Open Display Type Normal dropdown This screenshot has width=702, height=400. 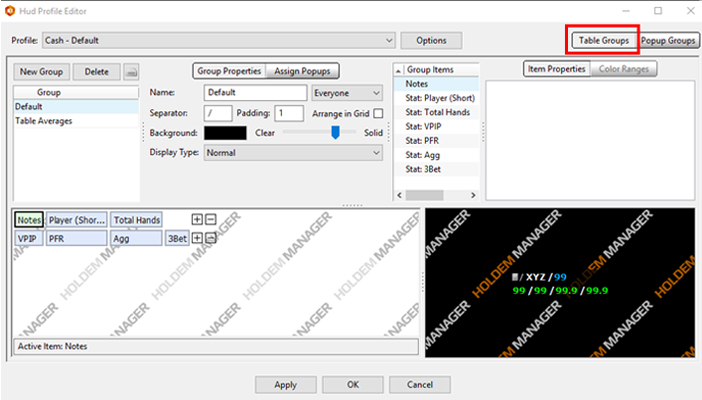pyautogui.click(x=293, y=153)
